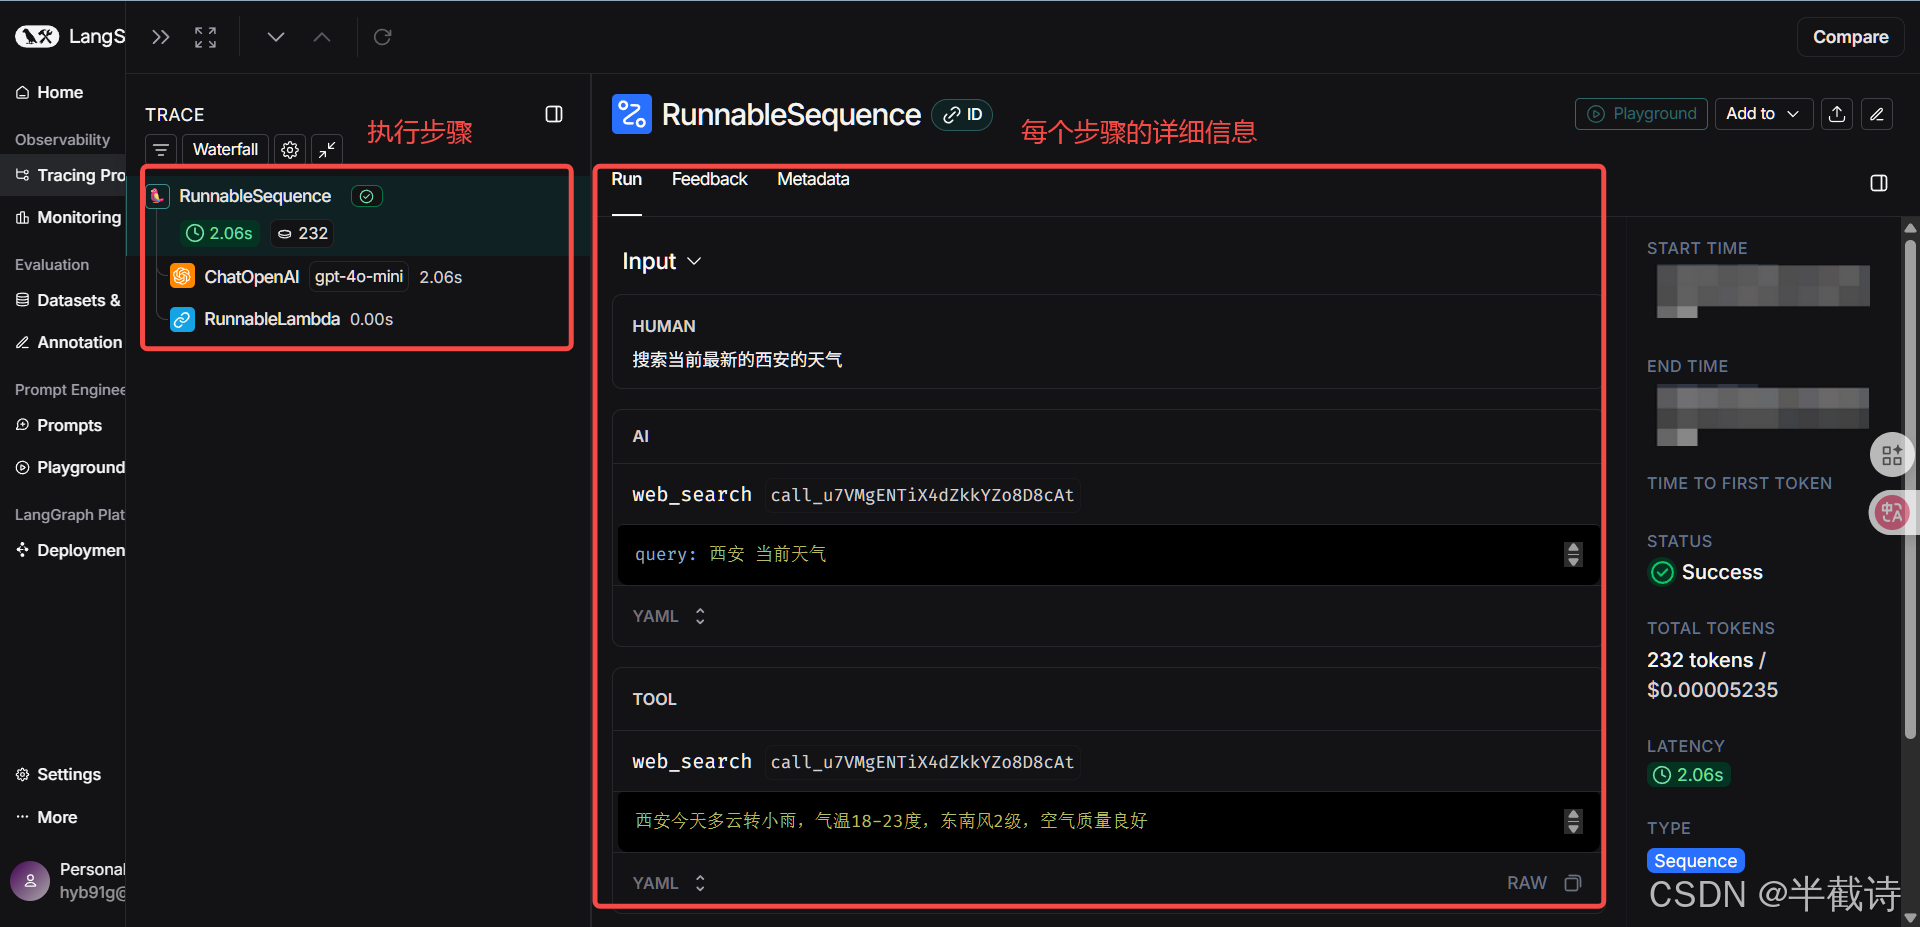Select the RunnableSequence trace row
The image size is (1920, 927).
pos(358,215)
